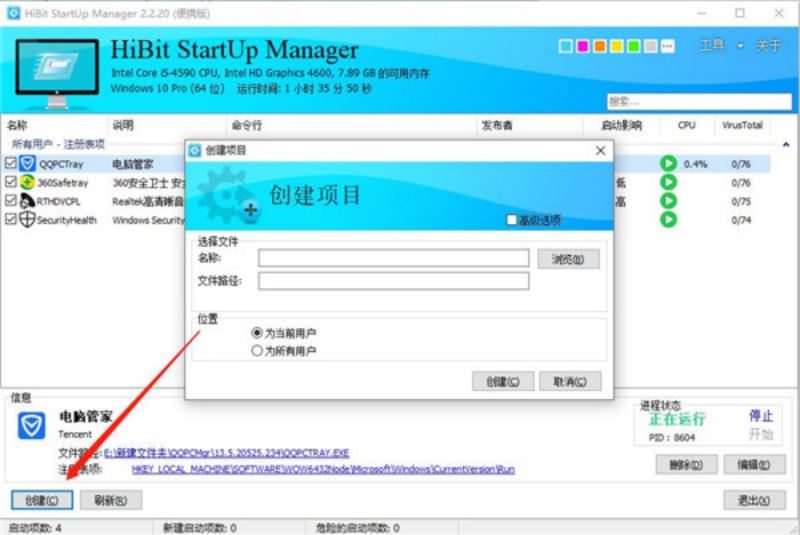
Task: Click the 创建 button in main window bottom
Action: coord(42,500)
